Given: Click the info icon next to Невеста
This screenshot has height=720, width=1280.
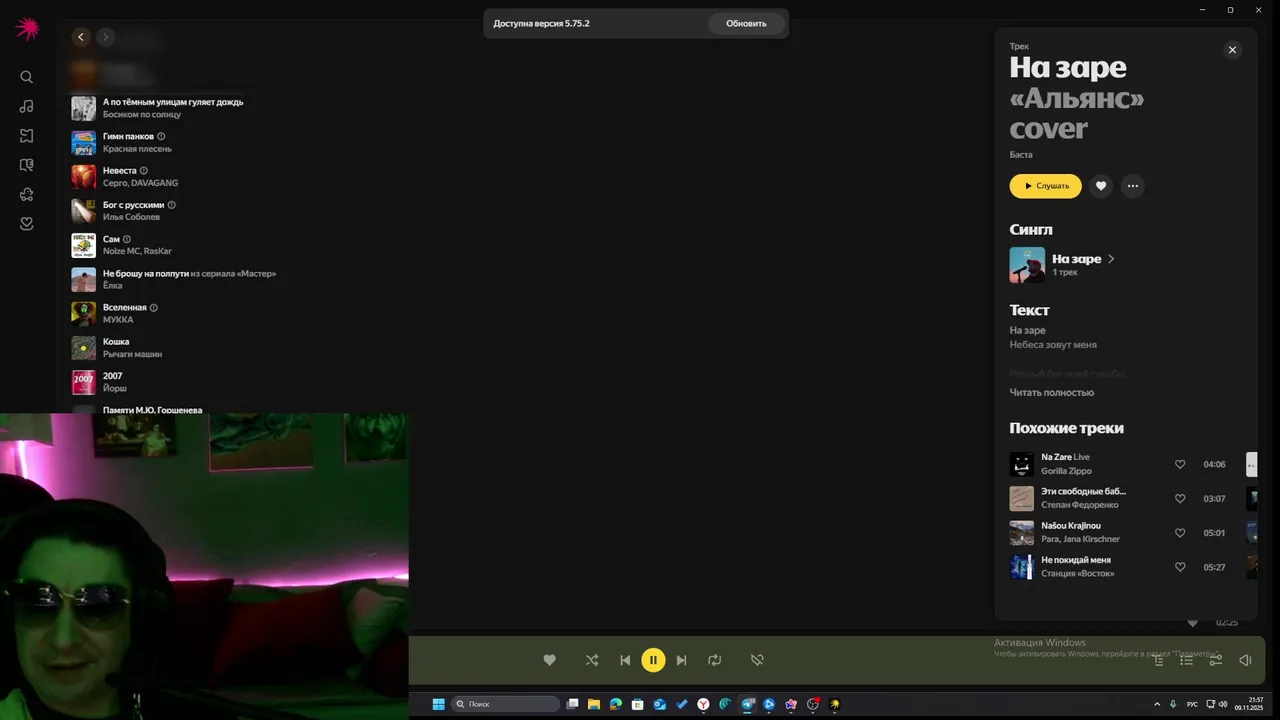Looking at the screenshot, I should (144, 171).
